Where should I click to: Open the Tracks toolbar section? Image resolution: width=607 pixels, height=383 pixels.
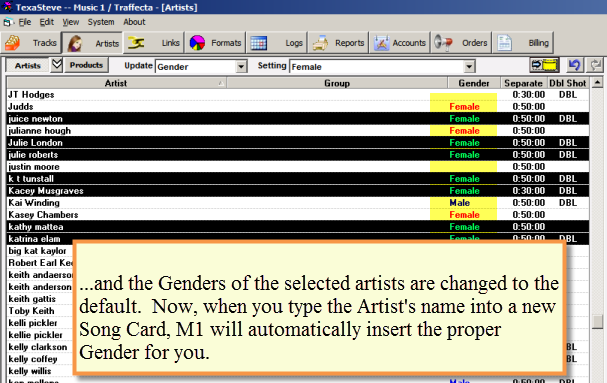pos(31,43)
